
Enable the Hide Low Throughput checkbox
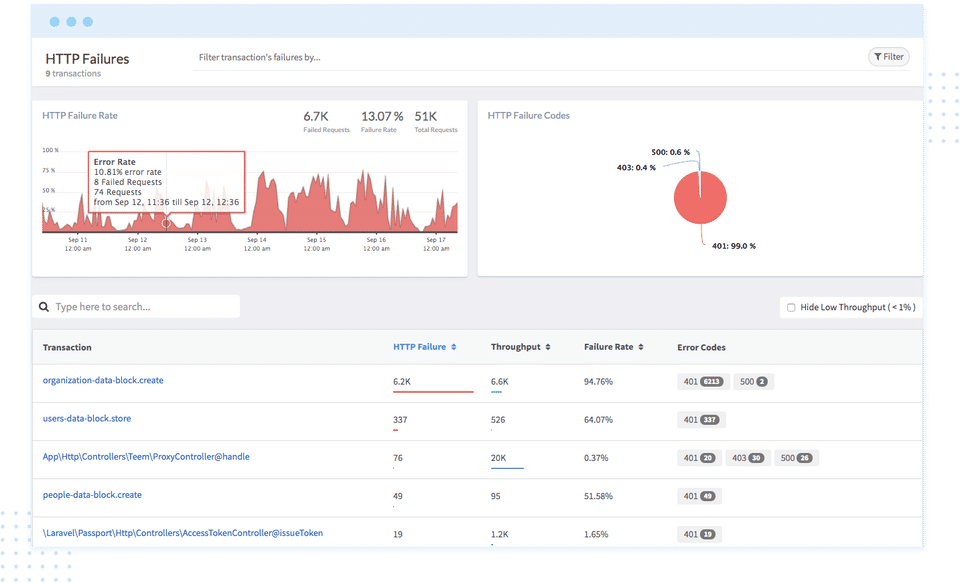click(x=791, y=307)
